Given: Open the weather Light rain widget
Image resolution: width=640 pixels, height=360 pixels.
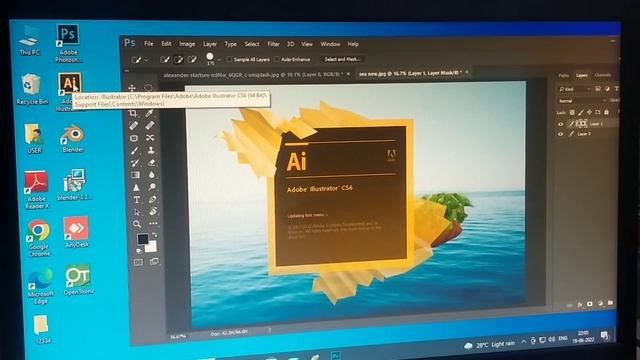Looking at the screenshot, I should [x=489, y=345].
